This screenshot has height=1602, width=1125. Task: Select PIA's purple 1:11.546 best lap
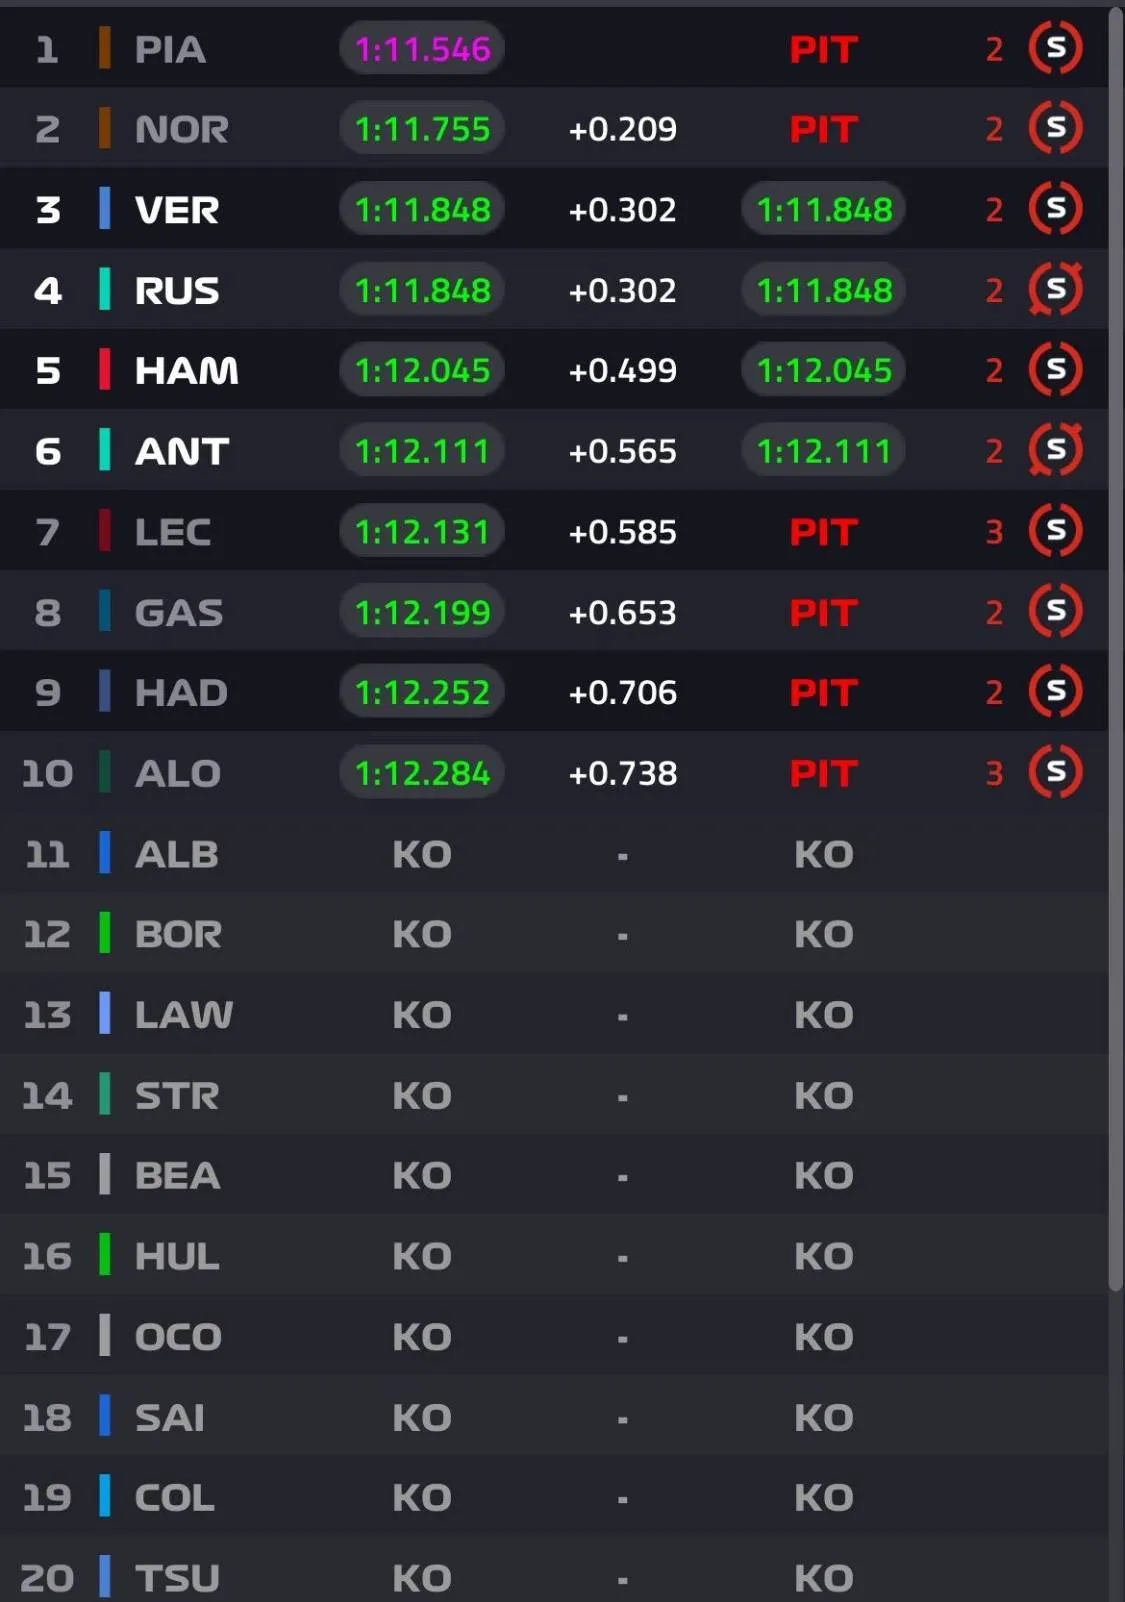422,48
